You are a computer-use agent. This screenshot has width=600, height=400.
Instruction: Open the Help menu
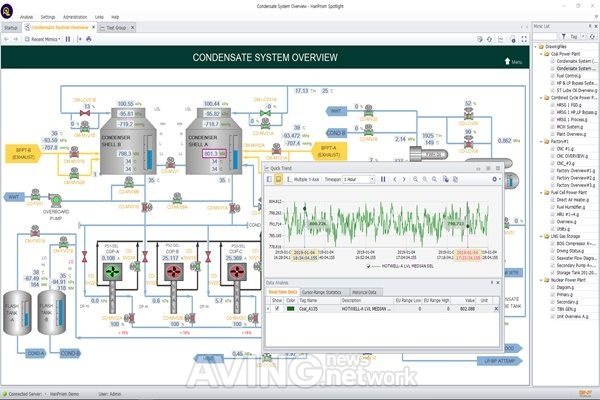[115, 17]
